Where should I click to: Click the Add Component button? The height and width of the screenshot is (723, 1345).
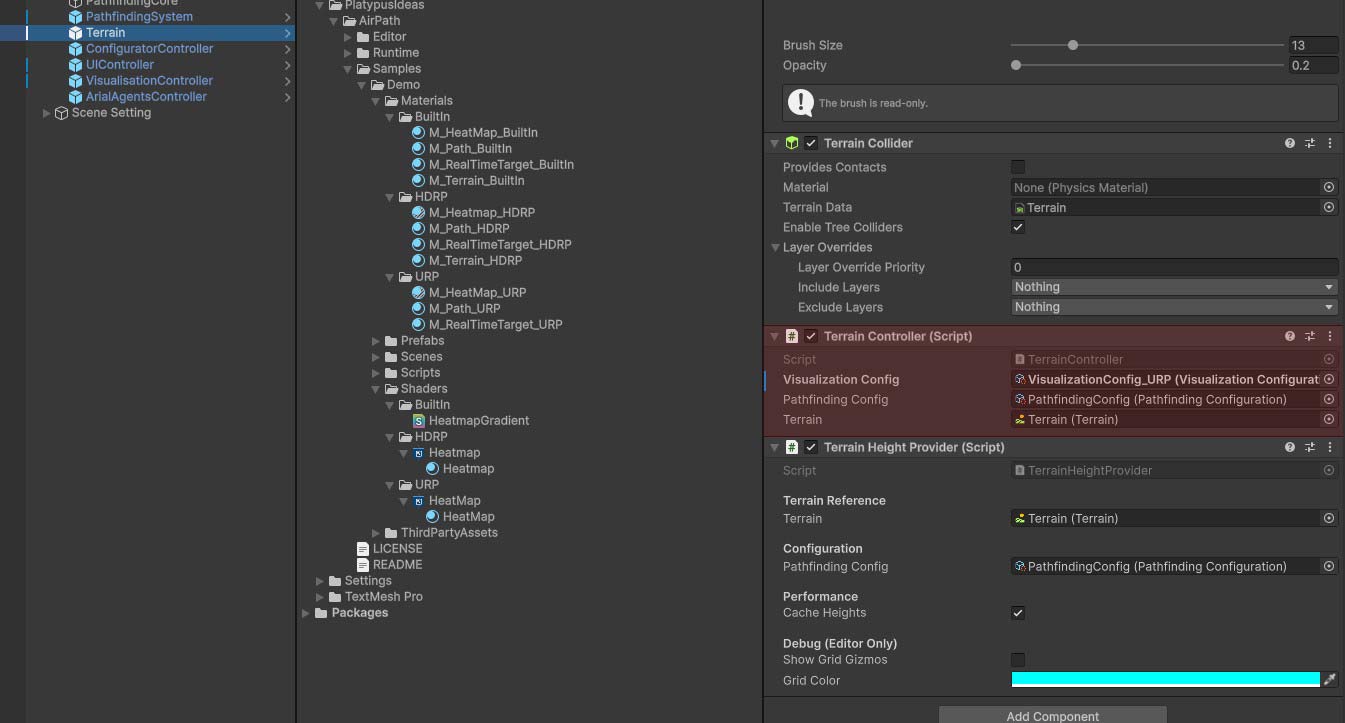[x=1052, y=715]
